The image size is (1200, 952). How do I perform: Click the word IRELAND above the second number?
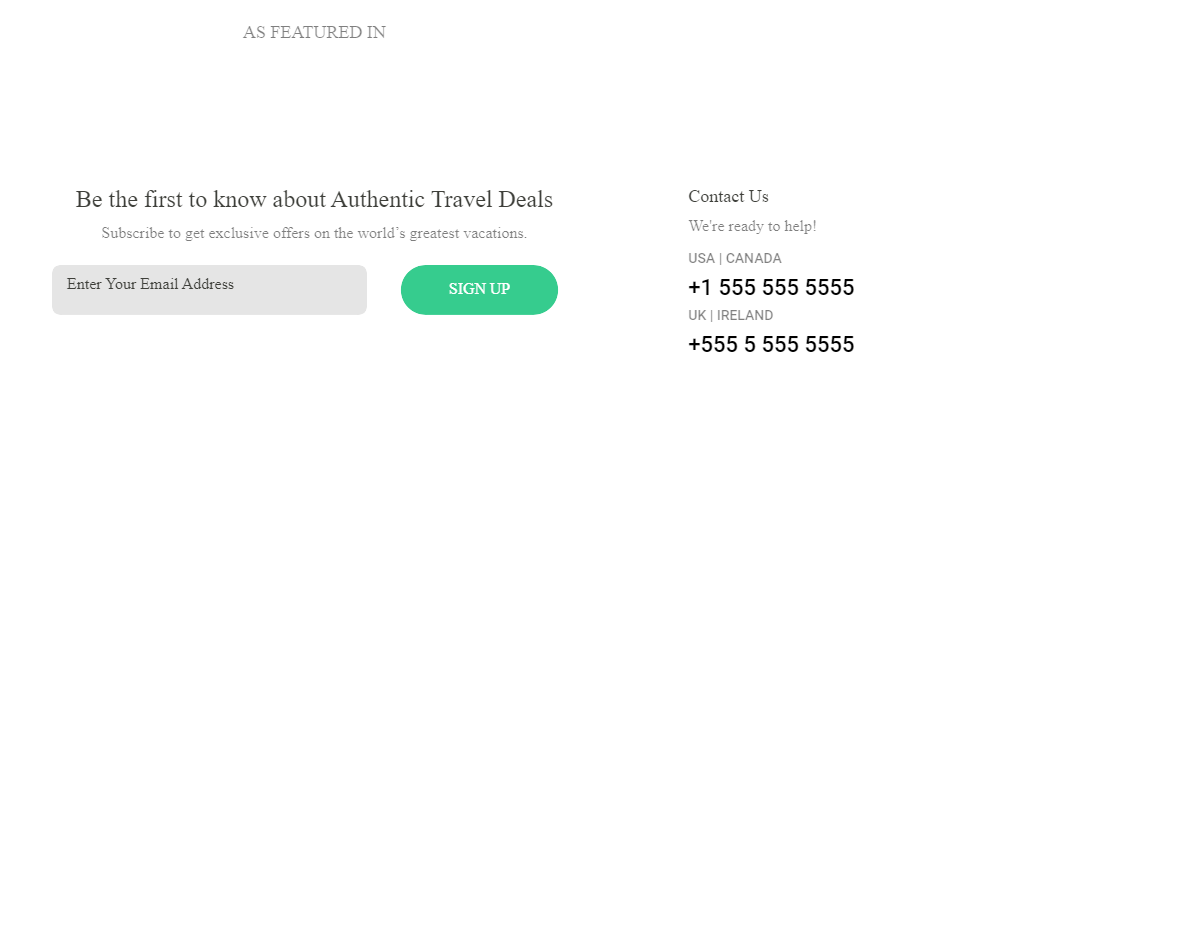click(x=745, y=315)
